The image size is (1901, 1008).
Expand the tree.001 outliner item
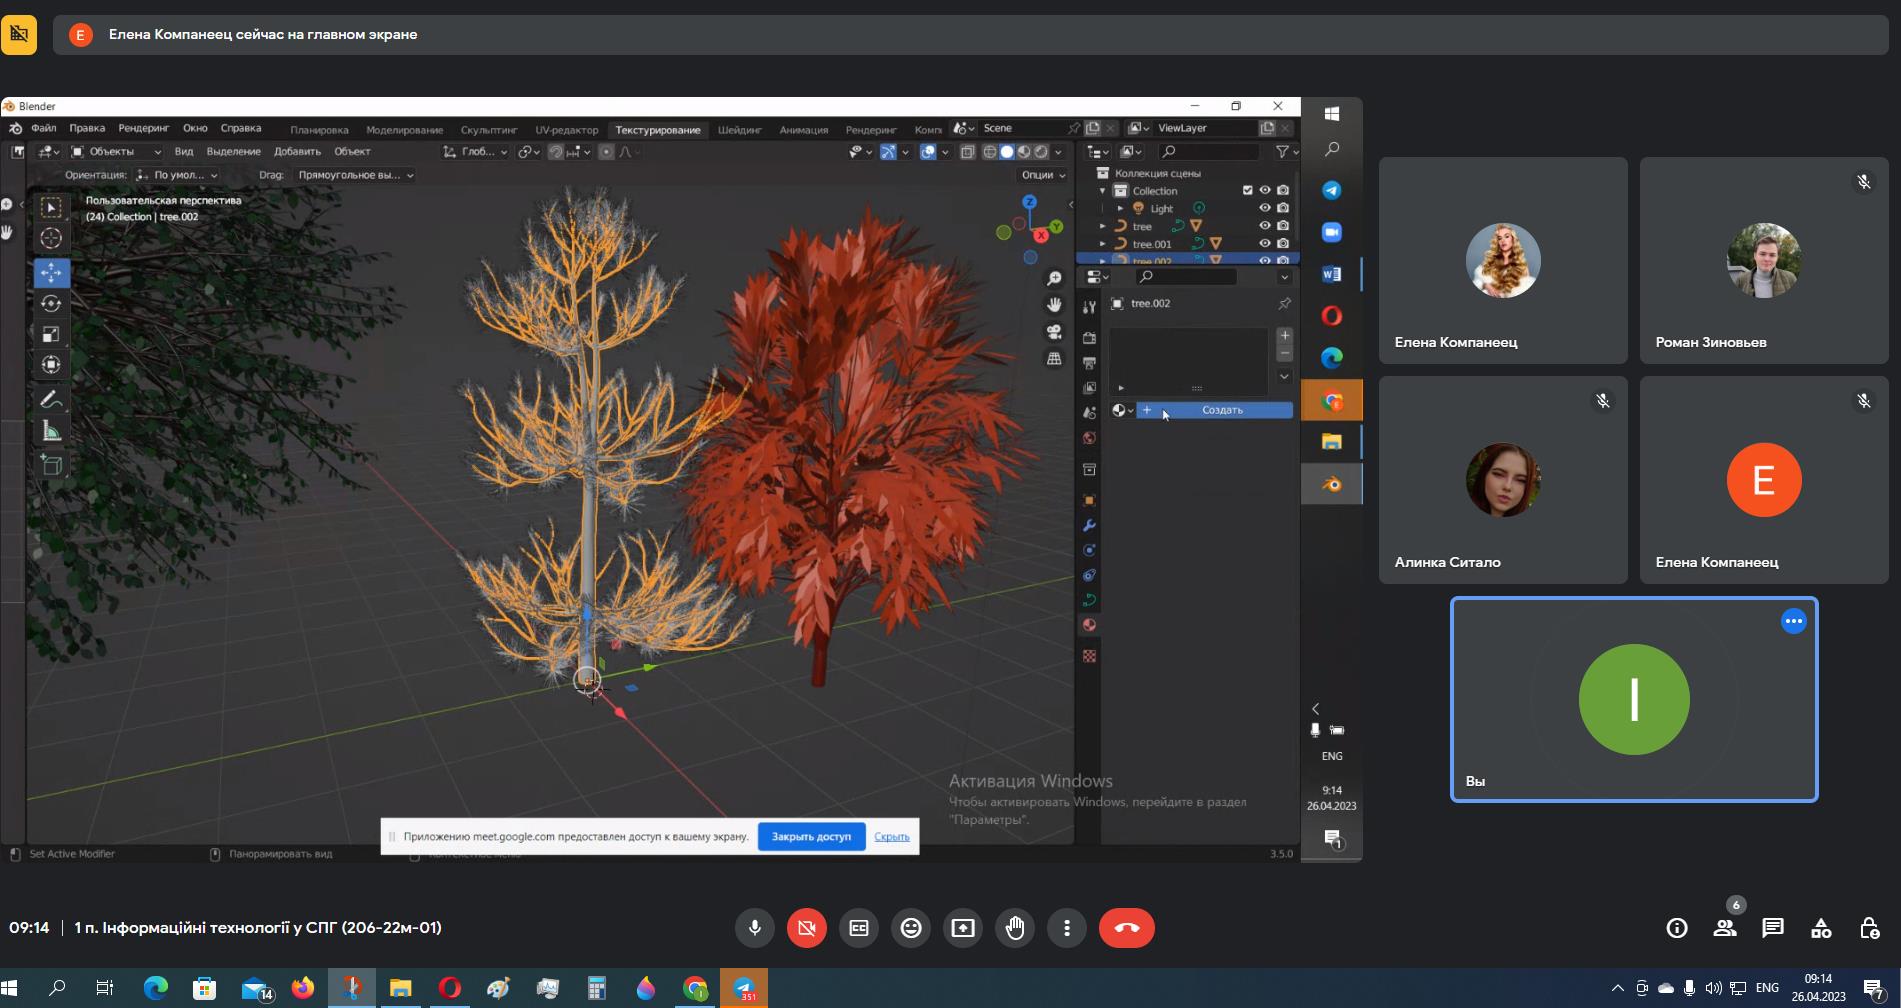[x=1103, y=244]
